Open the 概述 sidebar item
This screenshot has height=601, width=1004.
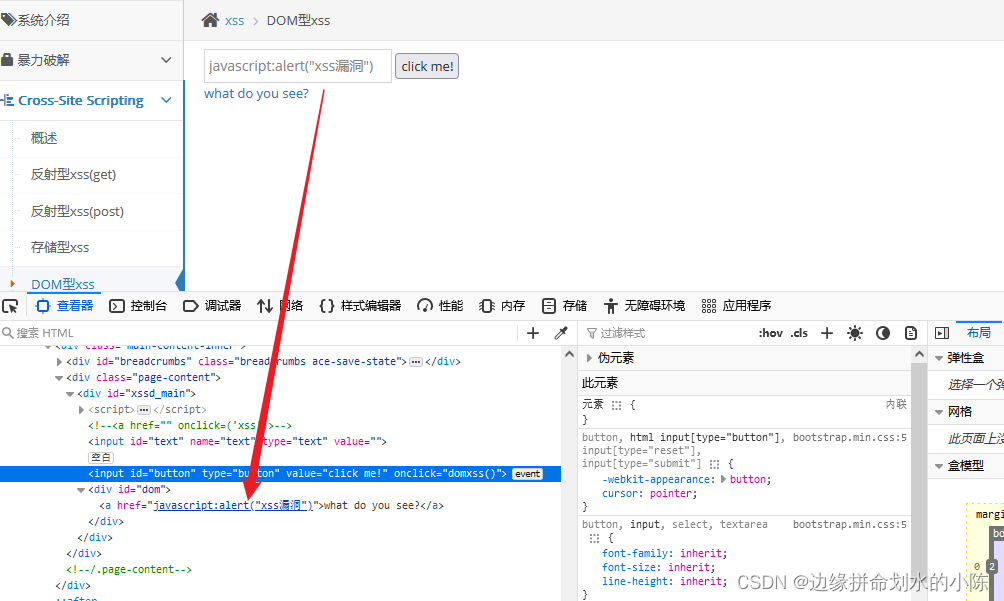[x=44, y=138]
